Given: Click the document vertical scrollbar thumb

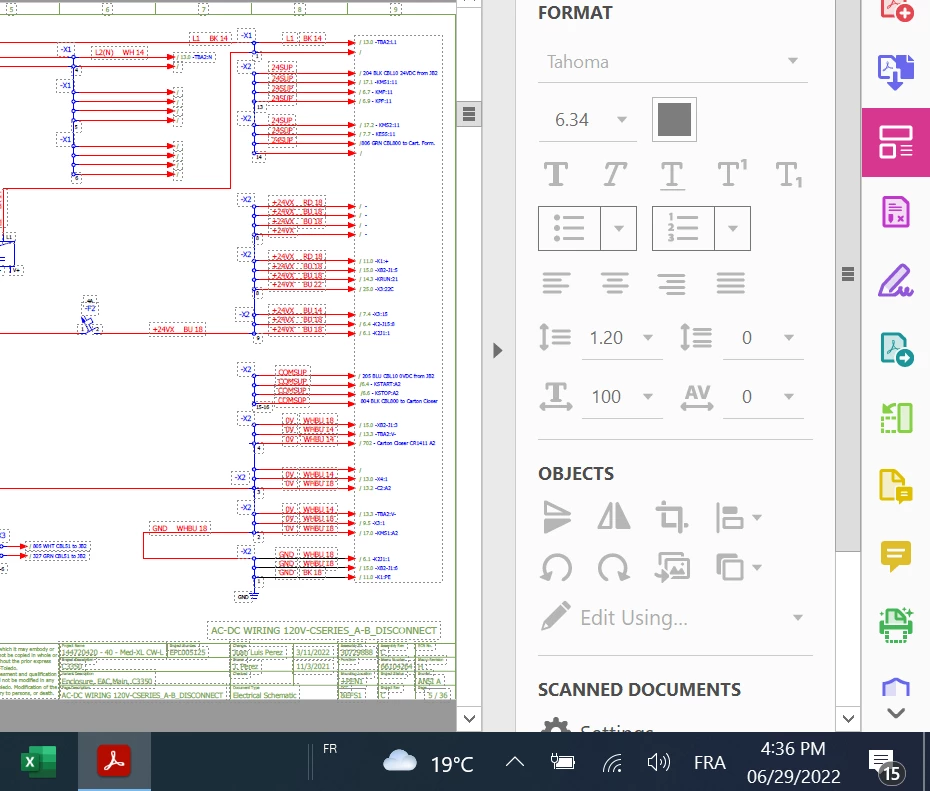Looking at the screenshot, I should pos(469,113).
